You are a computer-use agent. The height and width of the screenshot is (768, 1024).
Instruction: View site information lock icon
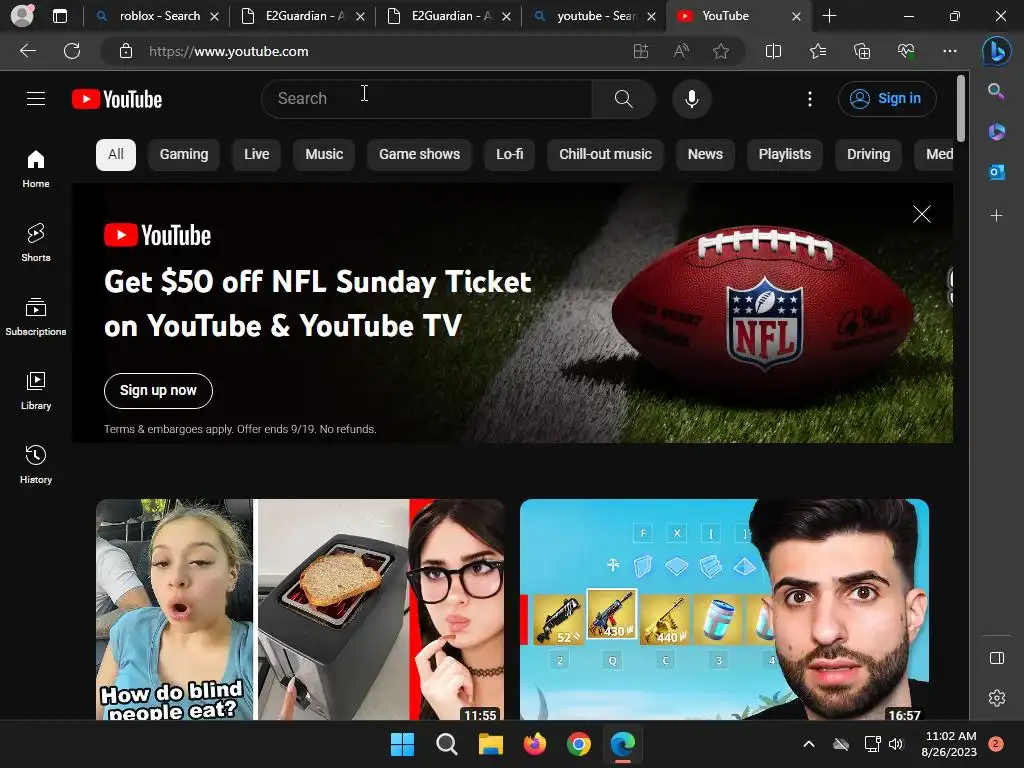[x=126, y=51]
